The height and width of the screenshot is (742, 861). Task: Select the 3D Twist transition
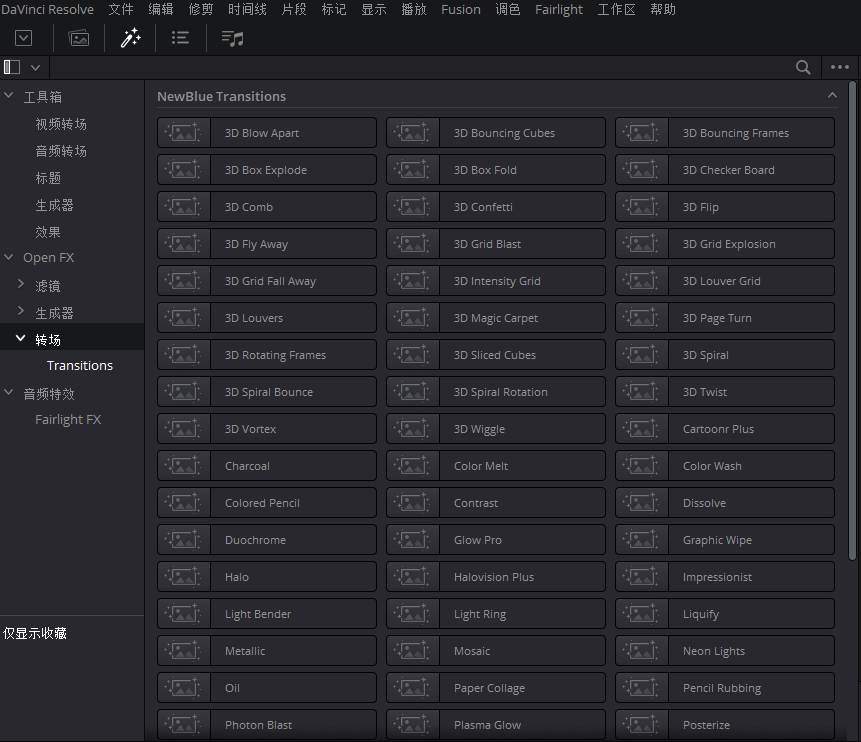pyautogui.click(x=725, y=392)
